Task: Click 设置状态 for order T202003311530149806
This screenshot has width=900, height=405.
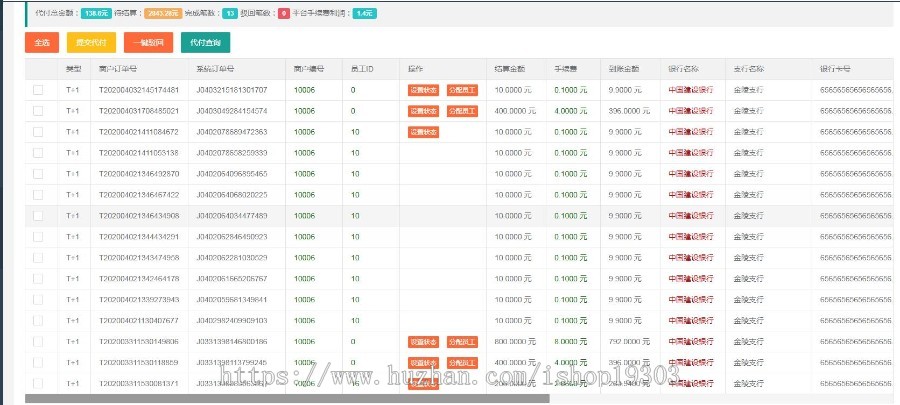Action: coord(424,342)
